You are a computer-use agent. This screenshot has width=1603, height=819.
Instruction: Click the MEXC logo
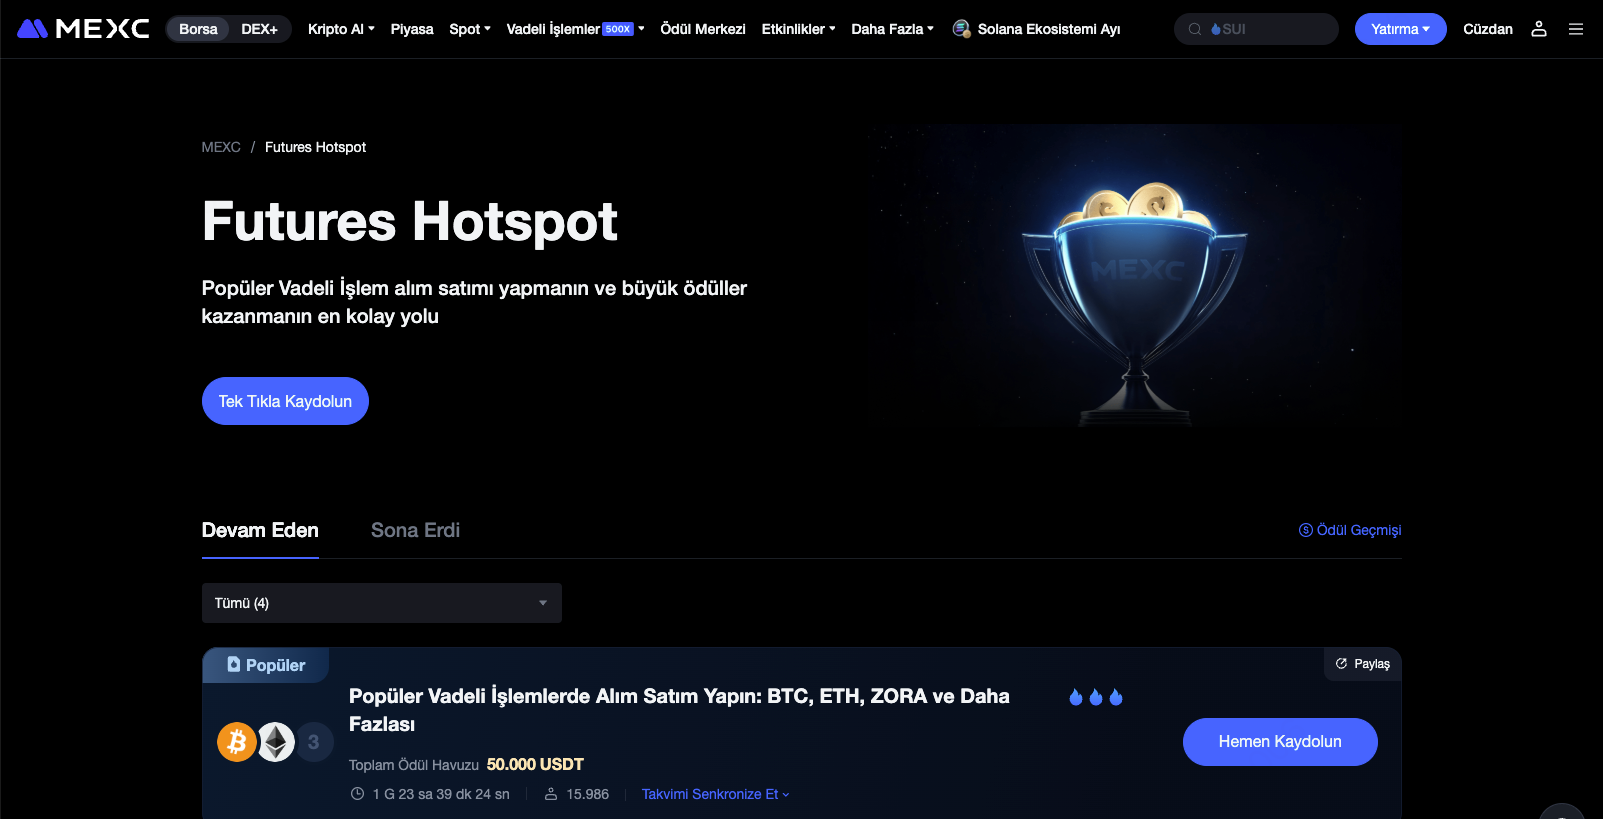click(x=84, y=29)
